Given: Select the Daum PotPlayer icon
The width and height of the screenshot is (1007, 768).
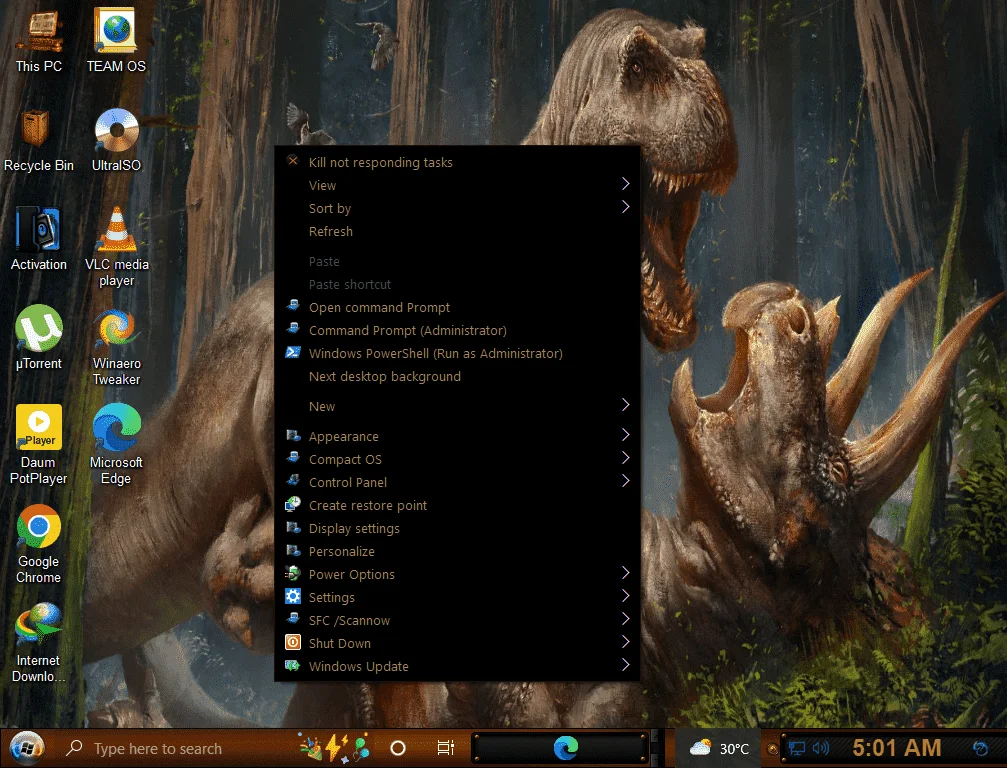Looking at the screenshot, I should coord(39,444).
